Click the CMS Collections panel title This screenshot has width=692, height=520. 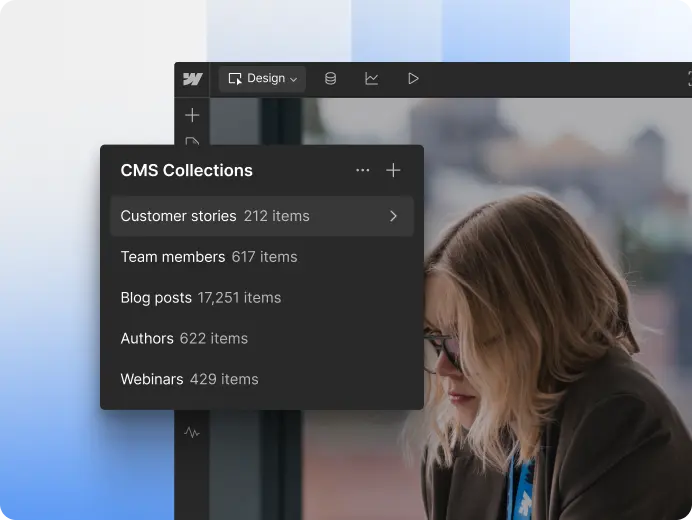pos(186,170)
